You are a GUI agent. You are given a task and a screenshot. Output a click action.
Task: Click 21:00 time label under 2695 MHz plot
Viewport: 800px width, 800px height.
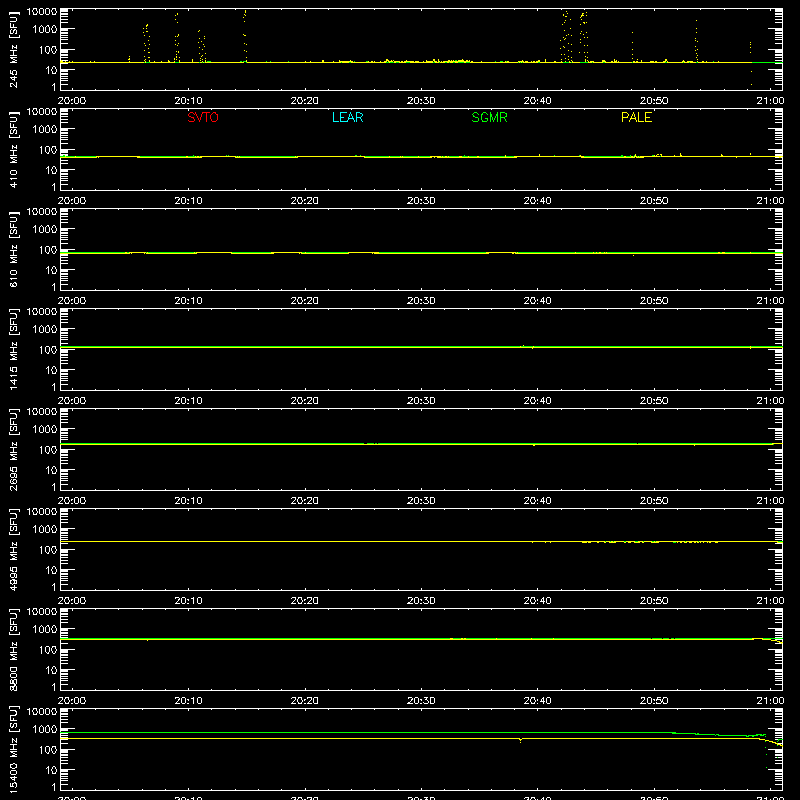pyautogui.click(x=770, y=501)
